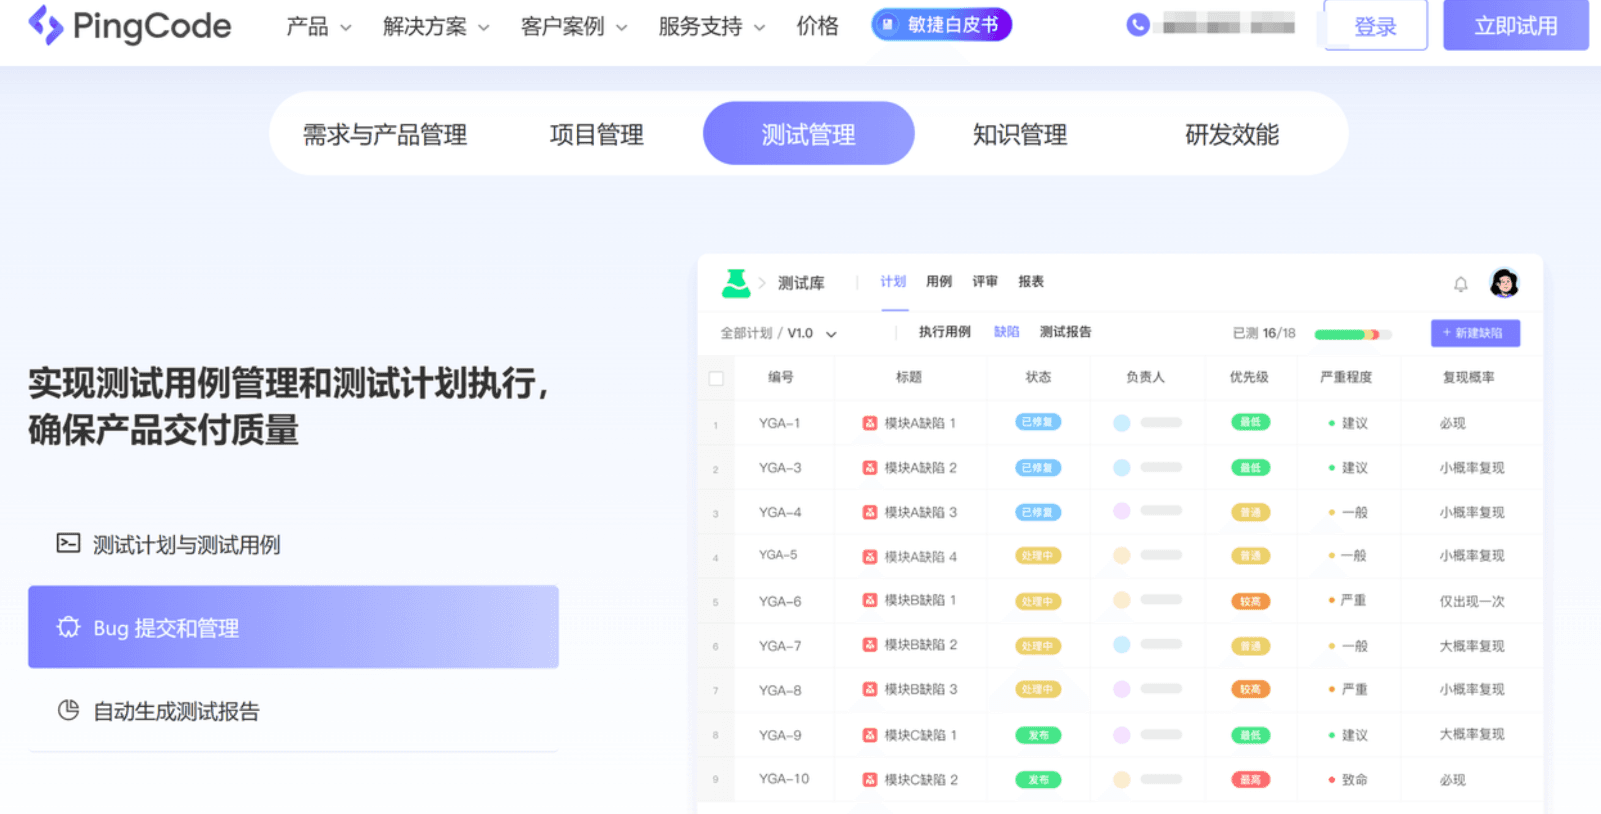Open the notification bell in test library

pyautogui.click(x=1461, y=284)
